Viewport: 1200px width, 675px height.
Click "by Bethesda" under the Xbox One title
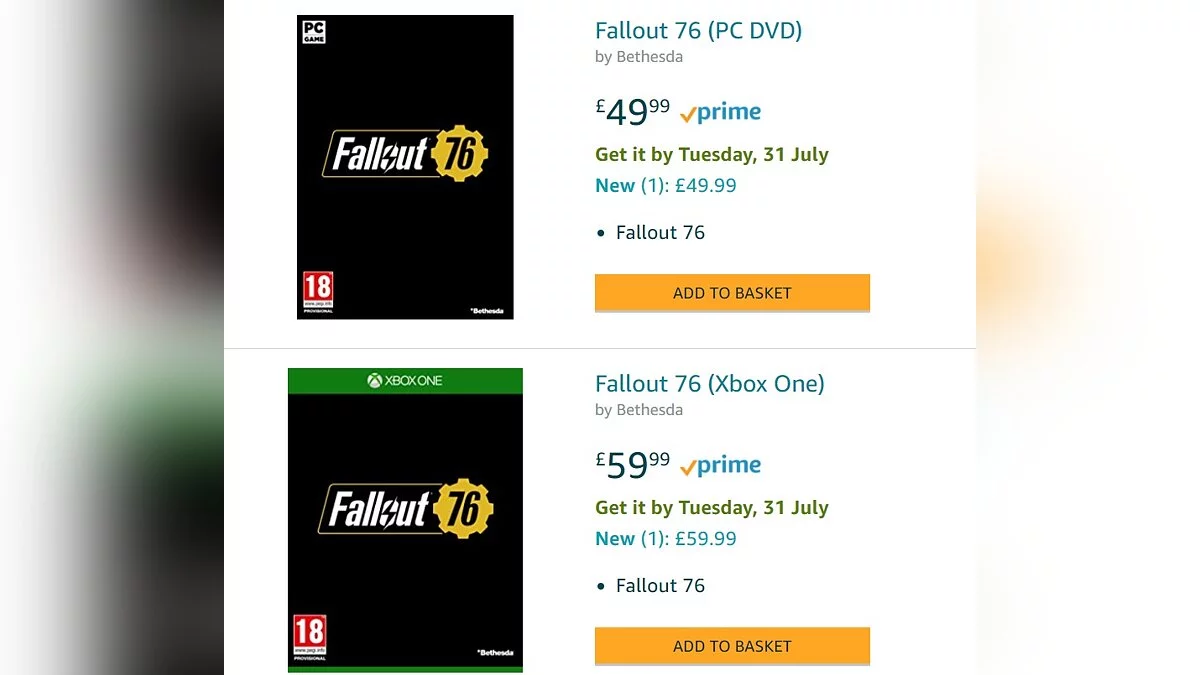point(639,410)
